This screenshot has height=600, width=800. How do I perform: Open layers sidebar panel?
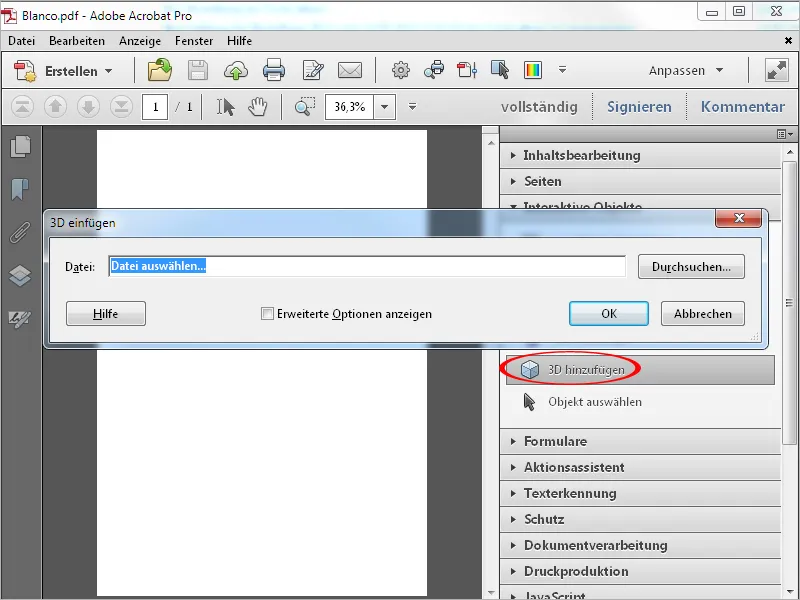(20, 276)
